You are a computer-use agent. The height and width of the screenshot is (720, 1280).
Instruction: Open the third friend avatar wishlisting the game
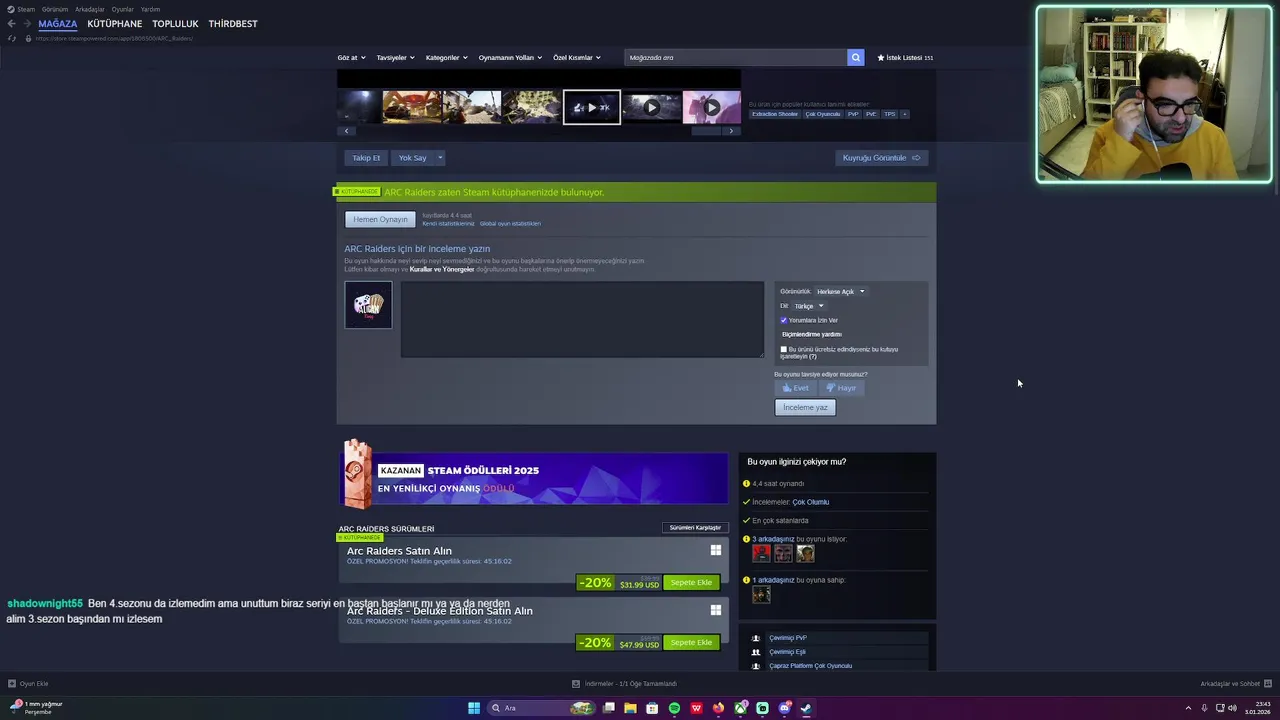[x=805, y=553]
